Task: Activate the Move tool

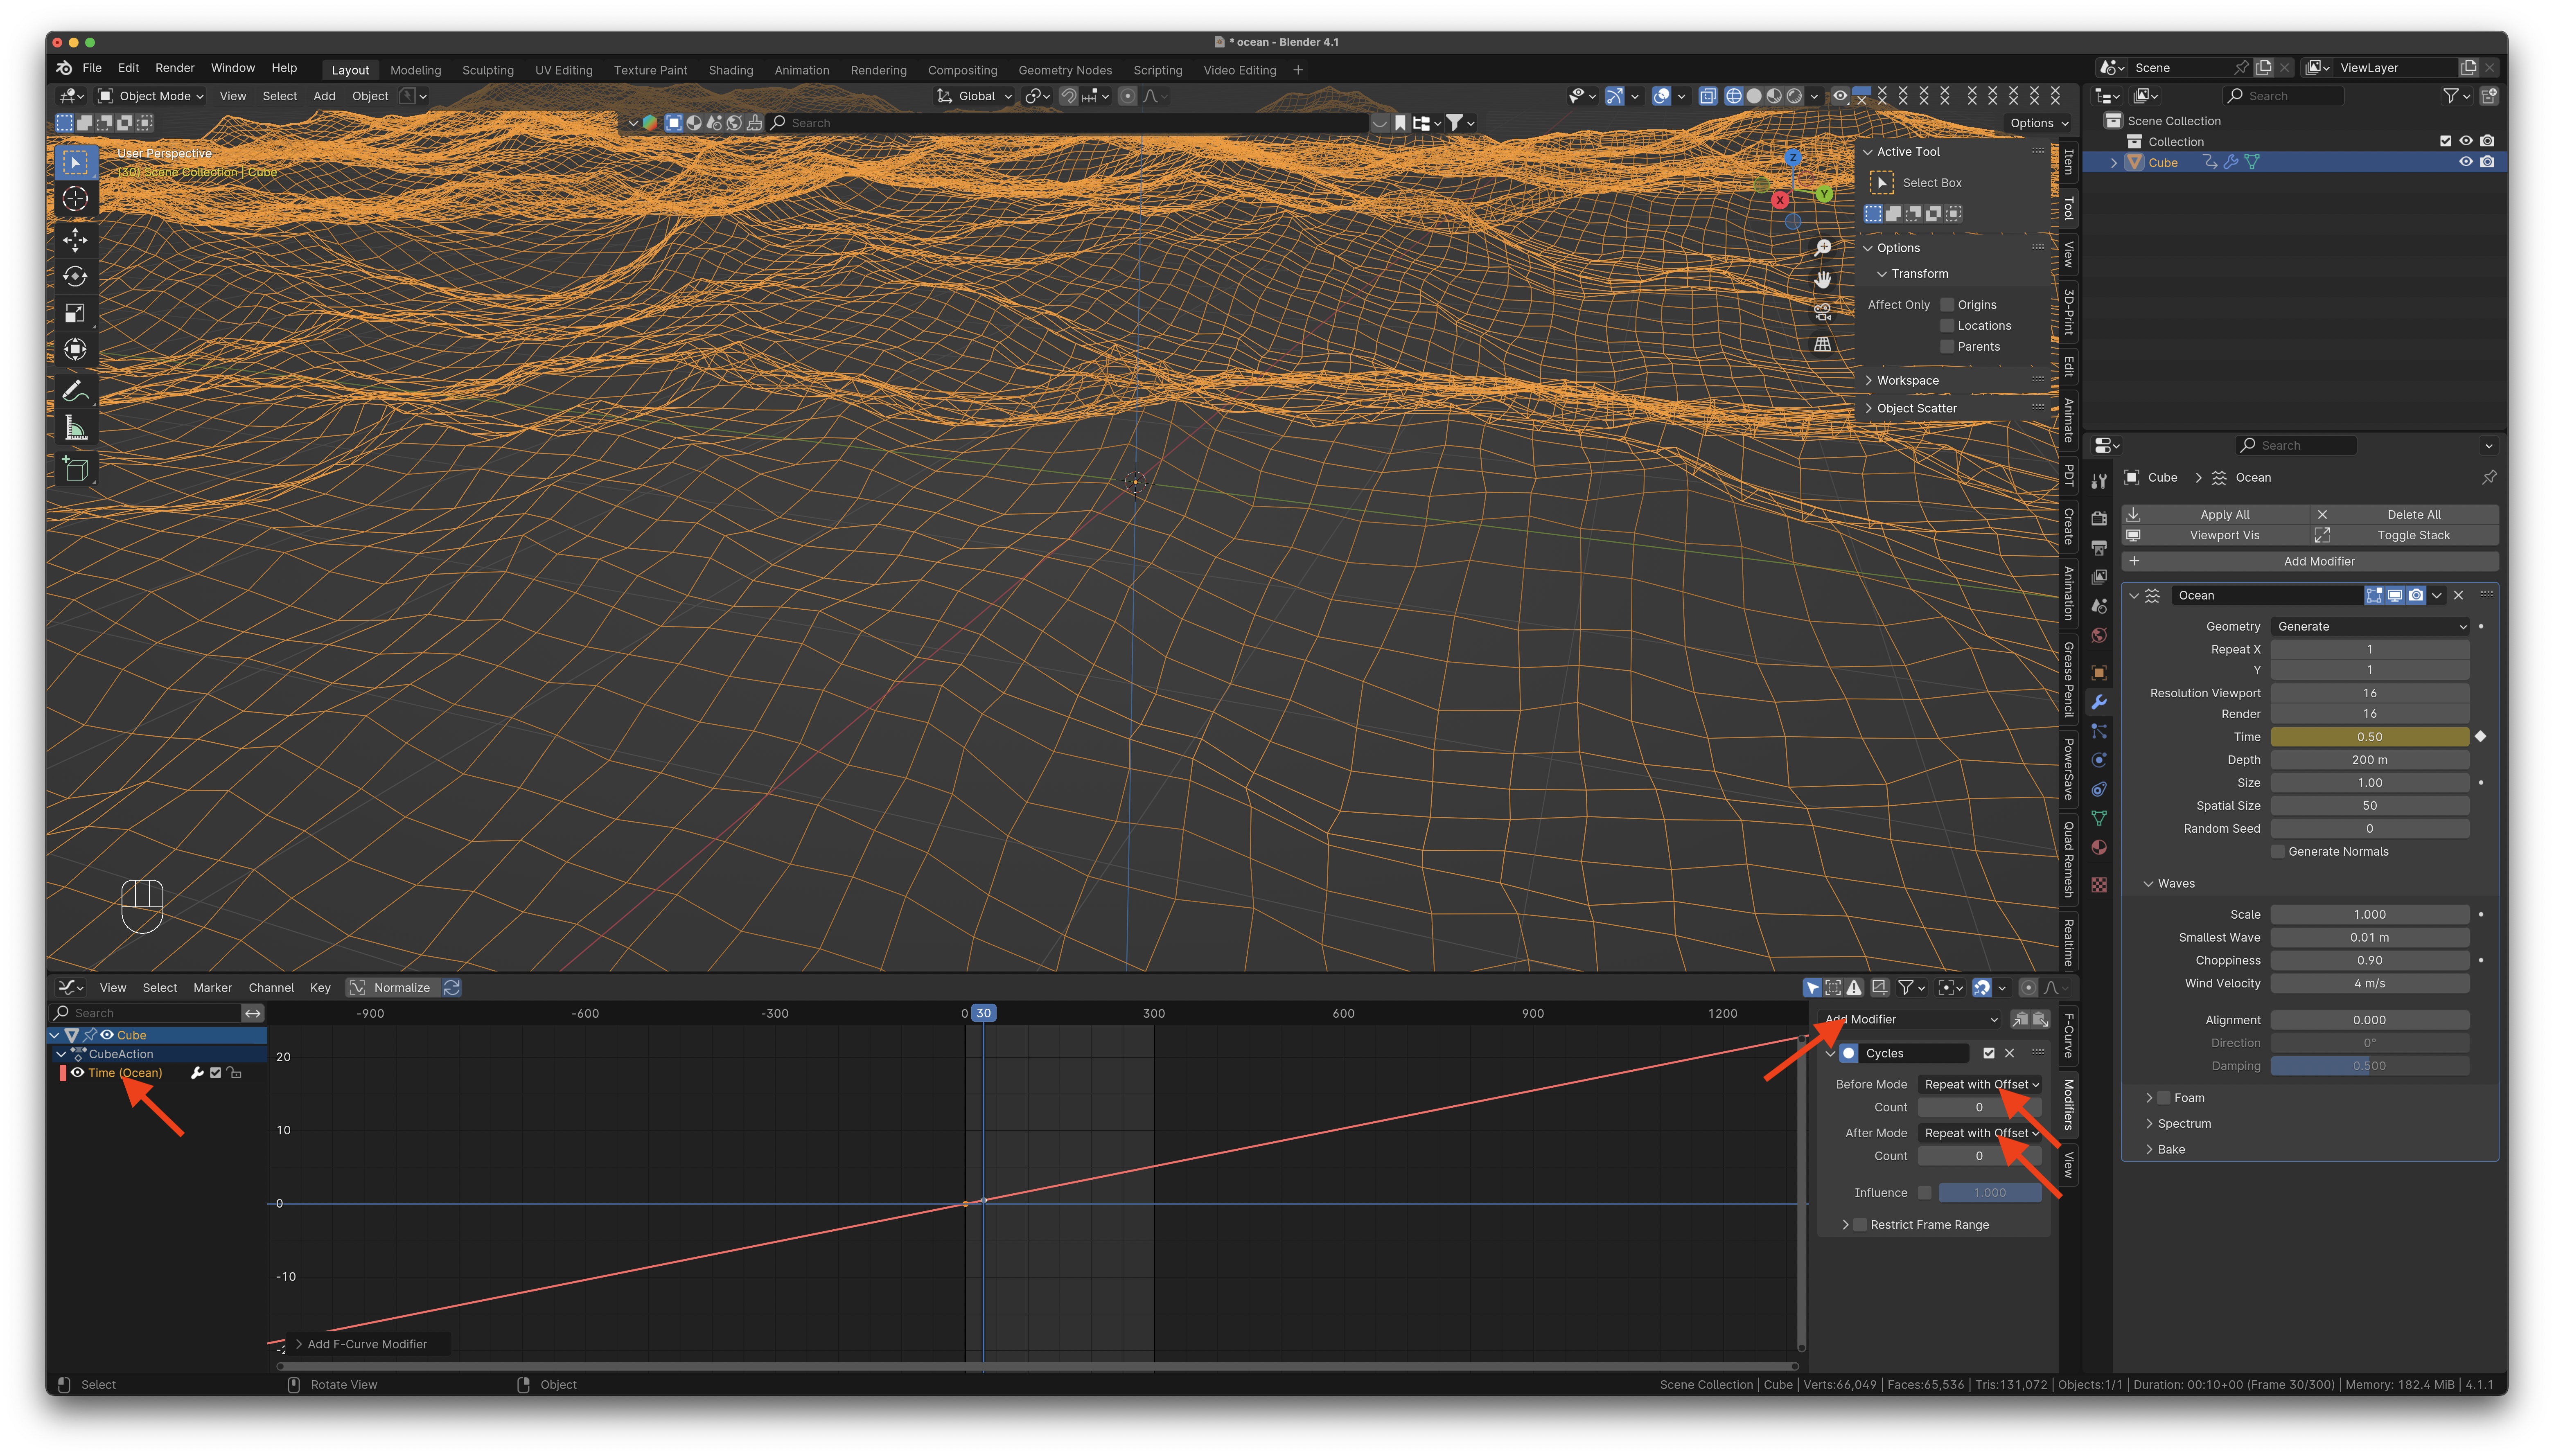Action: coord(75,239)
